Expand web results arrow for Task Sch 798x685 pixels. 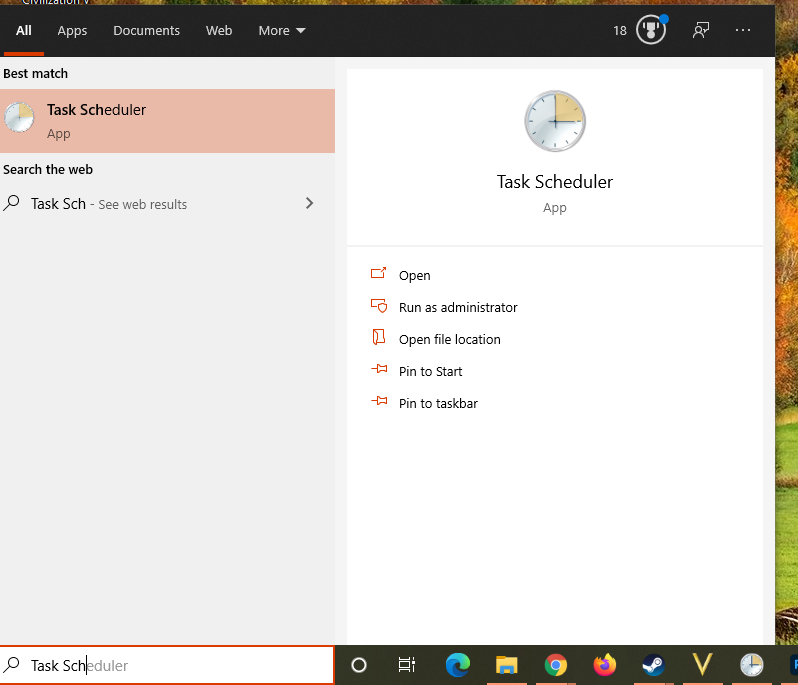(x=309, y=203)
